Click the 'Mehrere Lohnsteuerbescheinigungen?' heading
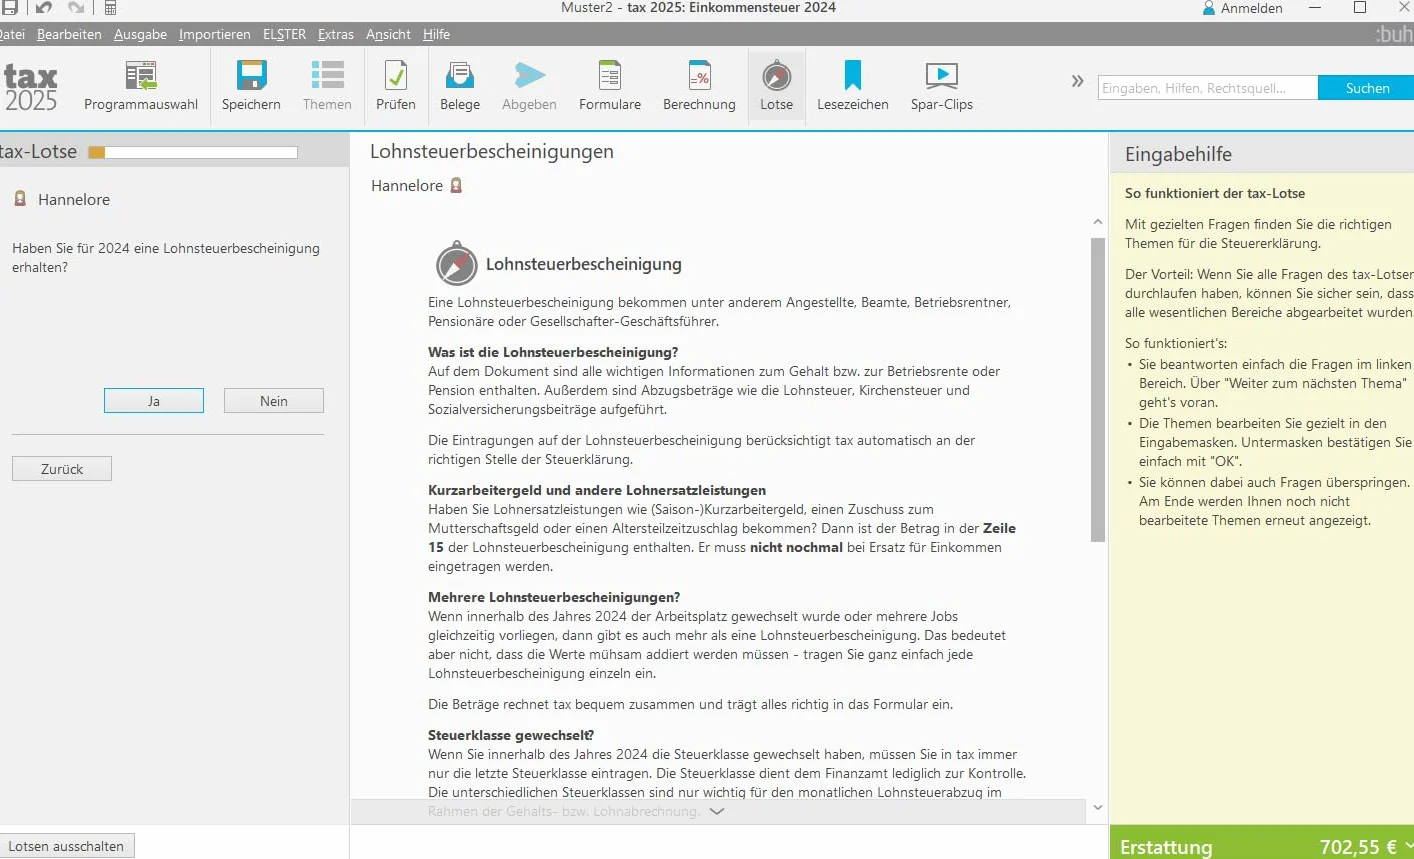The height and width of the screenshot is (859, 1414). [x=554, y=597]
